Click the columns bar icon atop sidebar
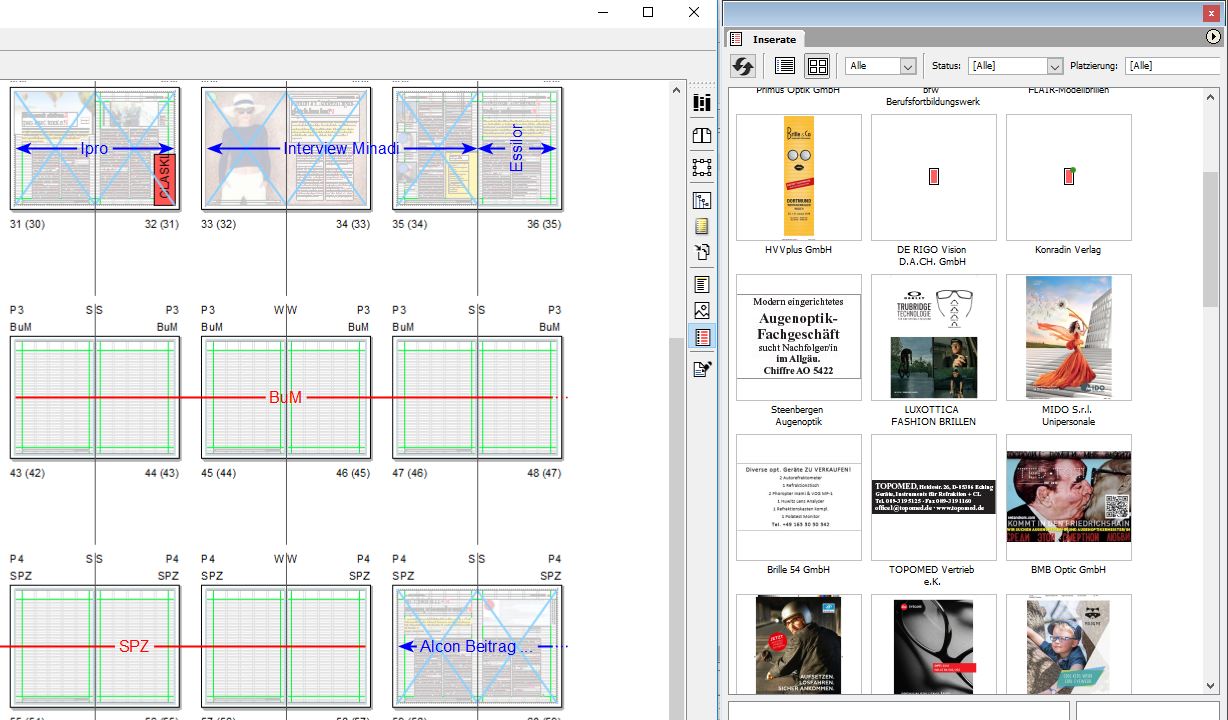1228x720 pixels. [x=702, y=103]
